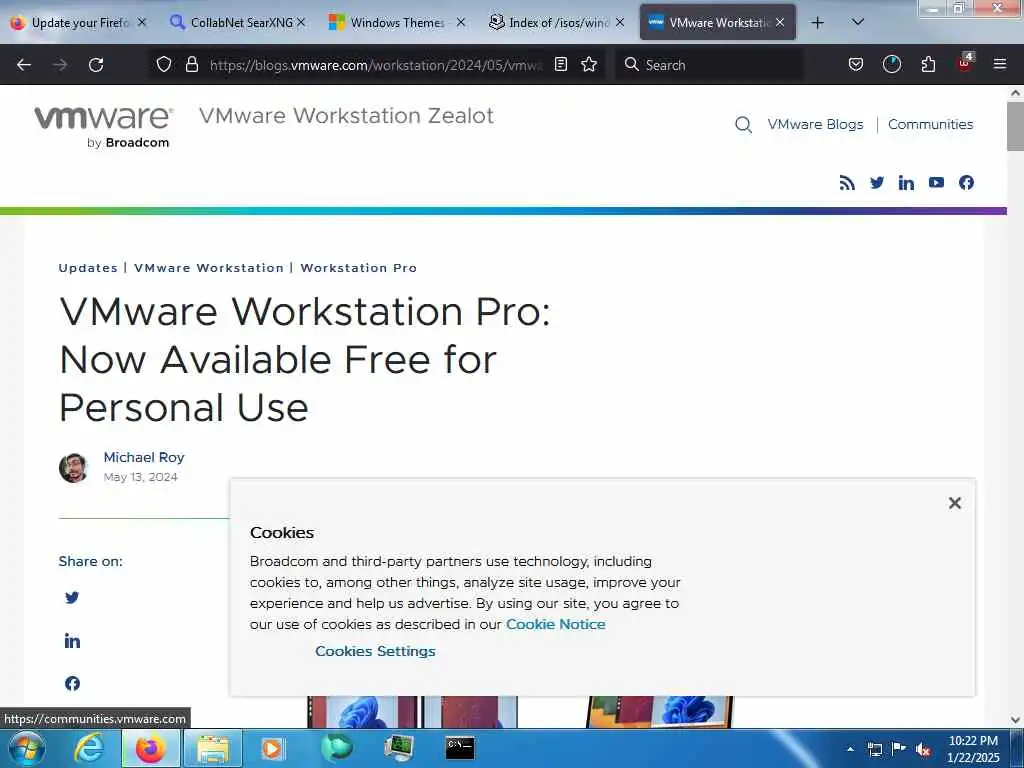1024x768 pixels.
Task: Open a new tab with plus button
Action: tap(817, 23)
